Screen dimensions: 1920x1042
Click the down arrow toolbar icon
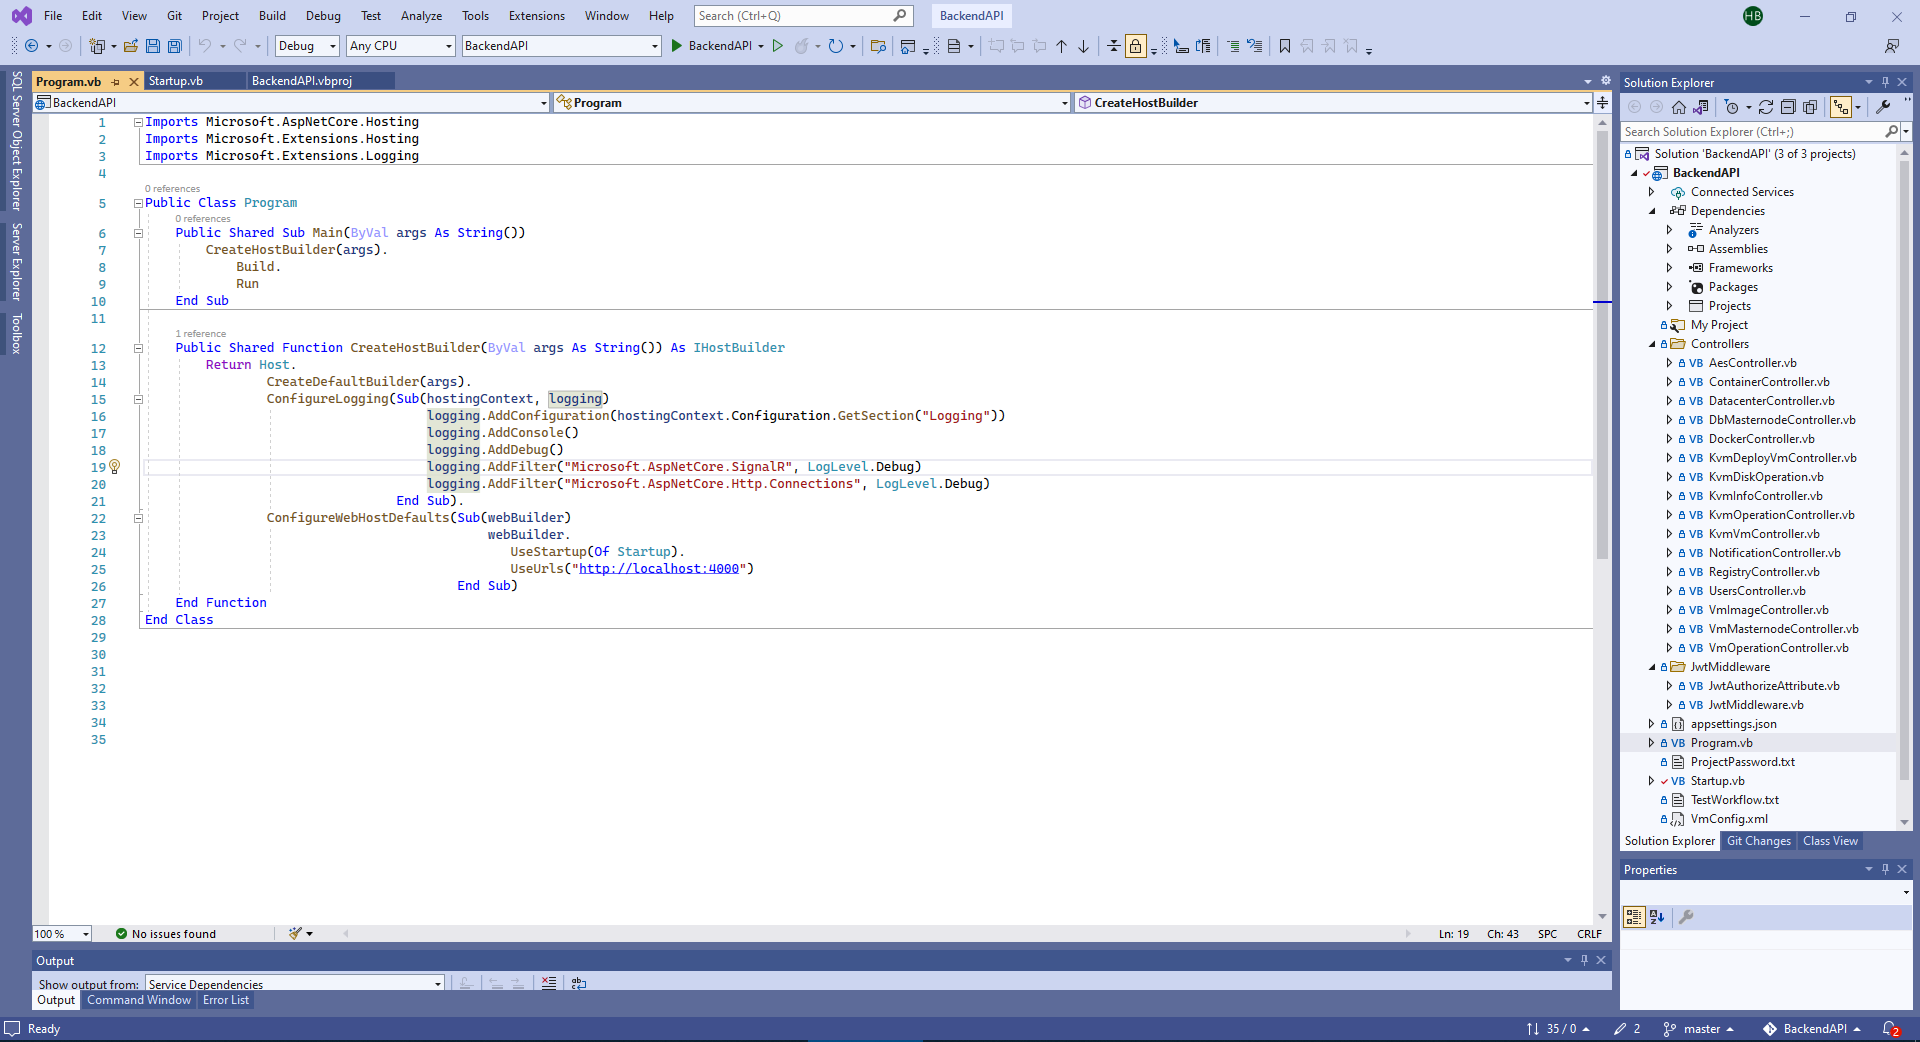click(x=1084, y=46)
